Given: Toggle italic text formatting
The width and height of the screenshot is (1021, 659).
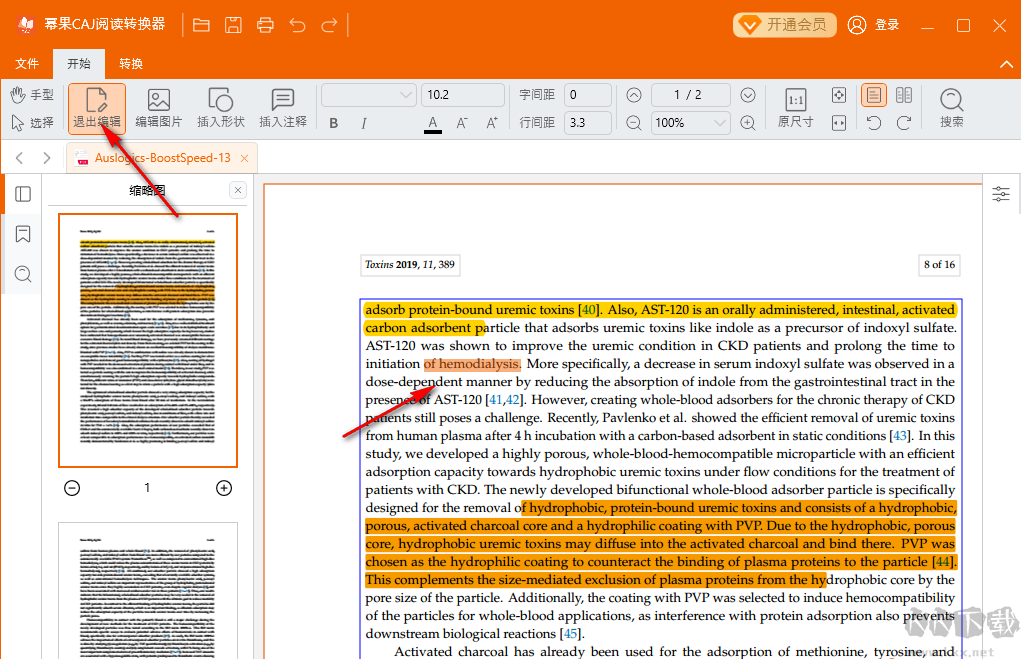Looking at the screenshot, I should pyautogui.click(x=364, y=123).
